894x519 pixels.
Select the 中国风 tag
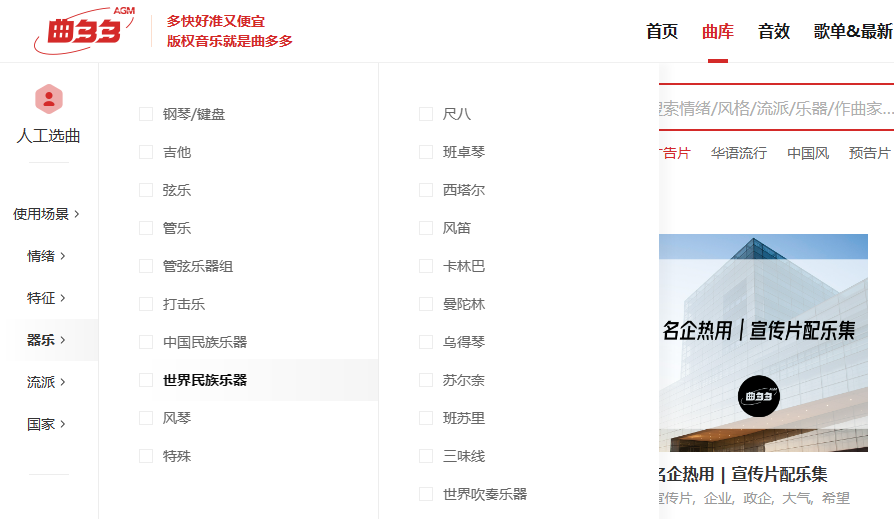[808, 153]
